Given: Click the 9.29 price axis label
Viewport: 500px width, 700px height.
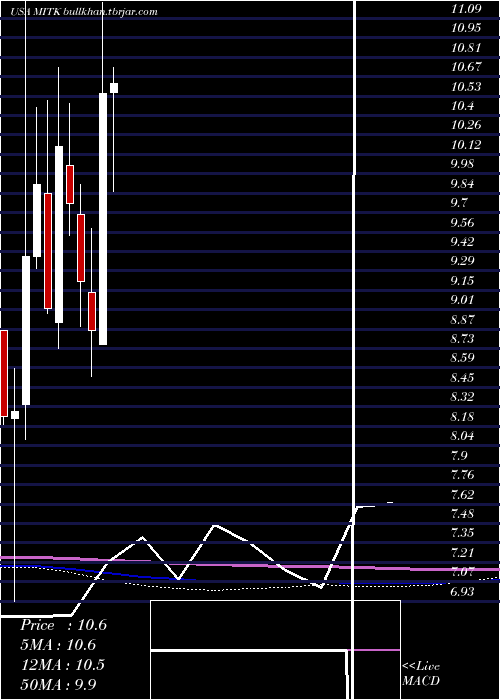Looking at the screenshot, I should (x=462, y=260).
